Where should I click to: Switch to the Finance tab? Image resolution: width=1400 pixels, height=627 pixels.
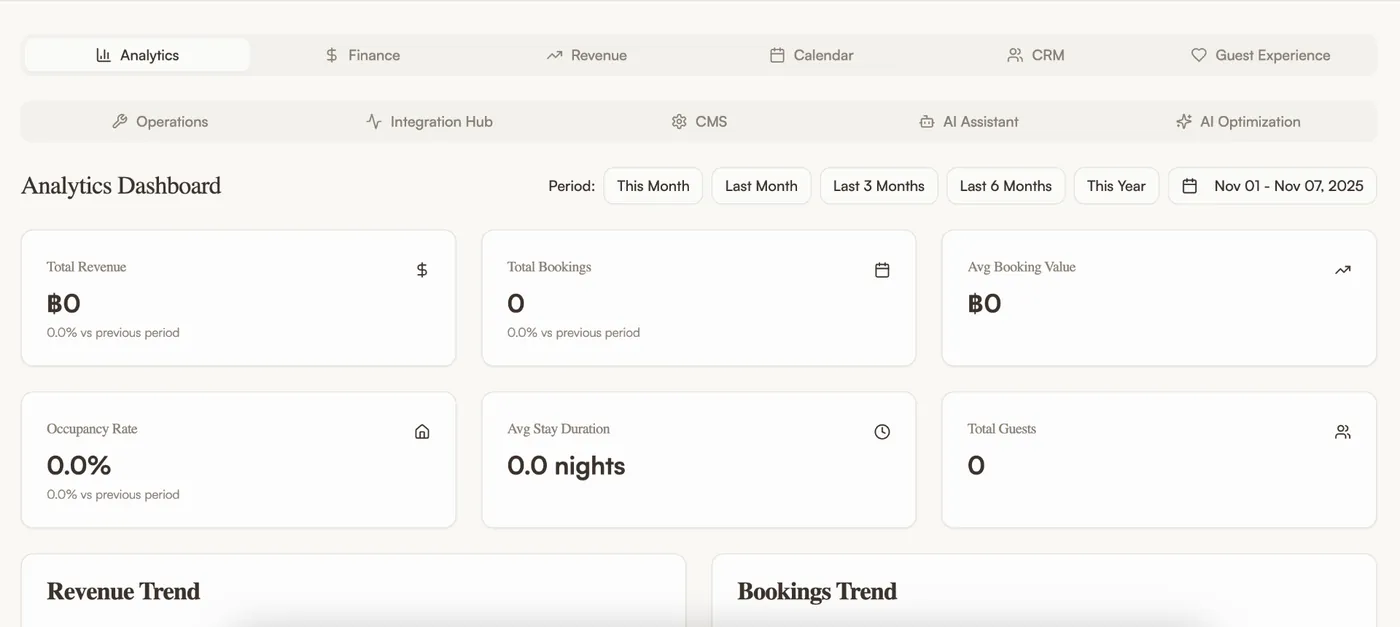pyautogui.click(x=362, y=55)
